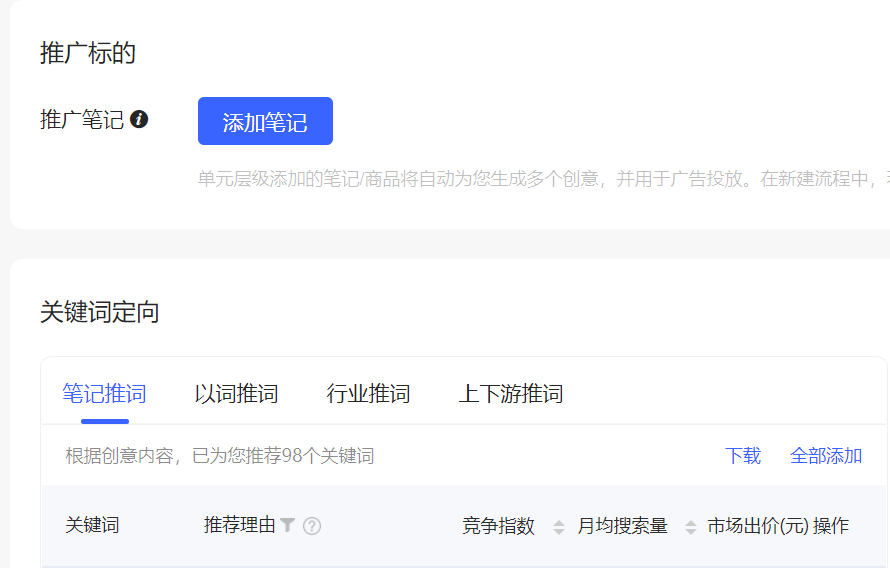The height and width of the screenshot is (568, 890).
Task: Click the 推广笔记 field label
Action: [x=81, y=120]
